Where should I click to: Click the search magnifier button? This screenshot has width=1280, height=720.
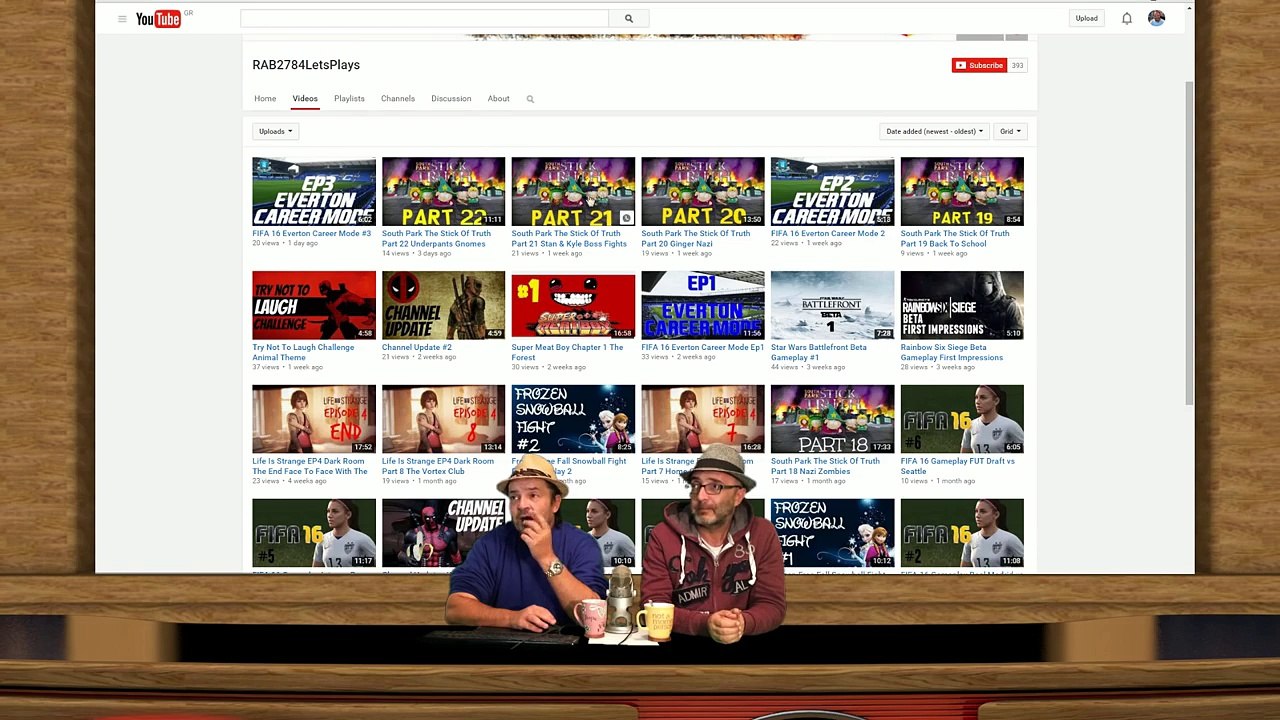[629, 18]
